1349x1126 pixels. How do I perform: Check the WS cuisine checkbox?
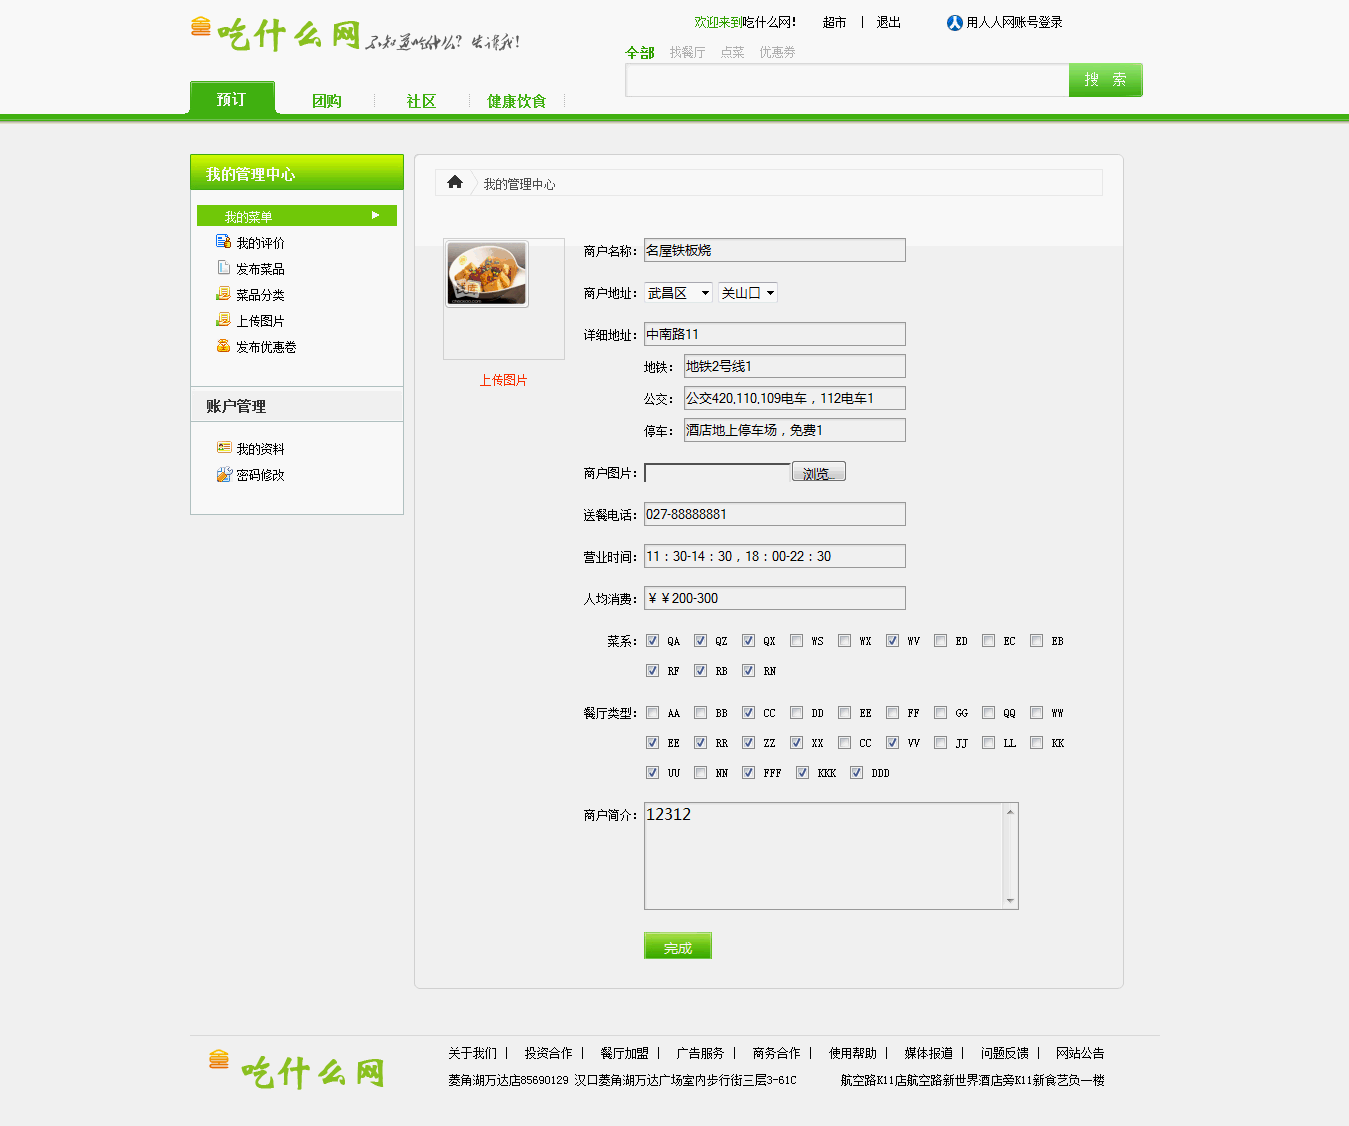pos(796,641)
